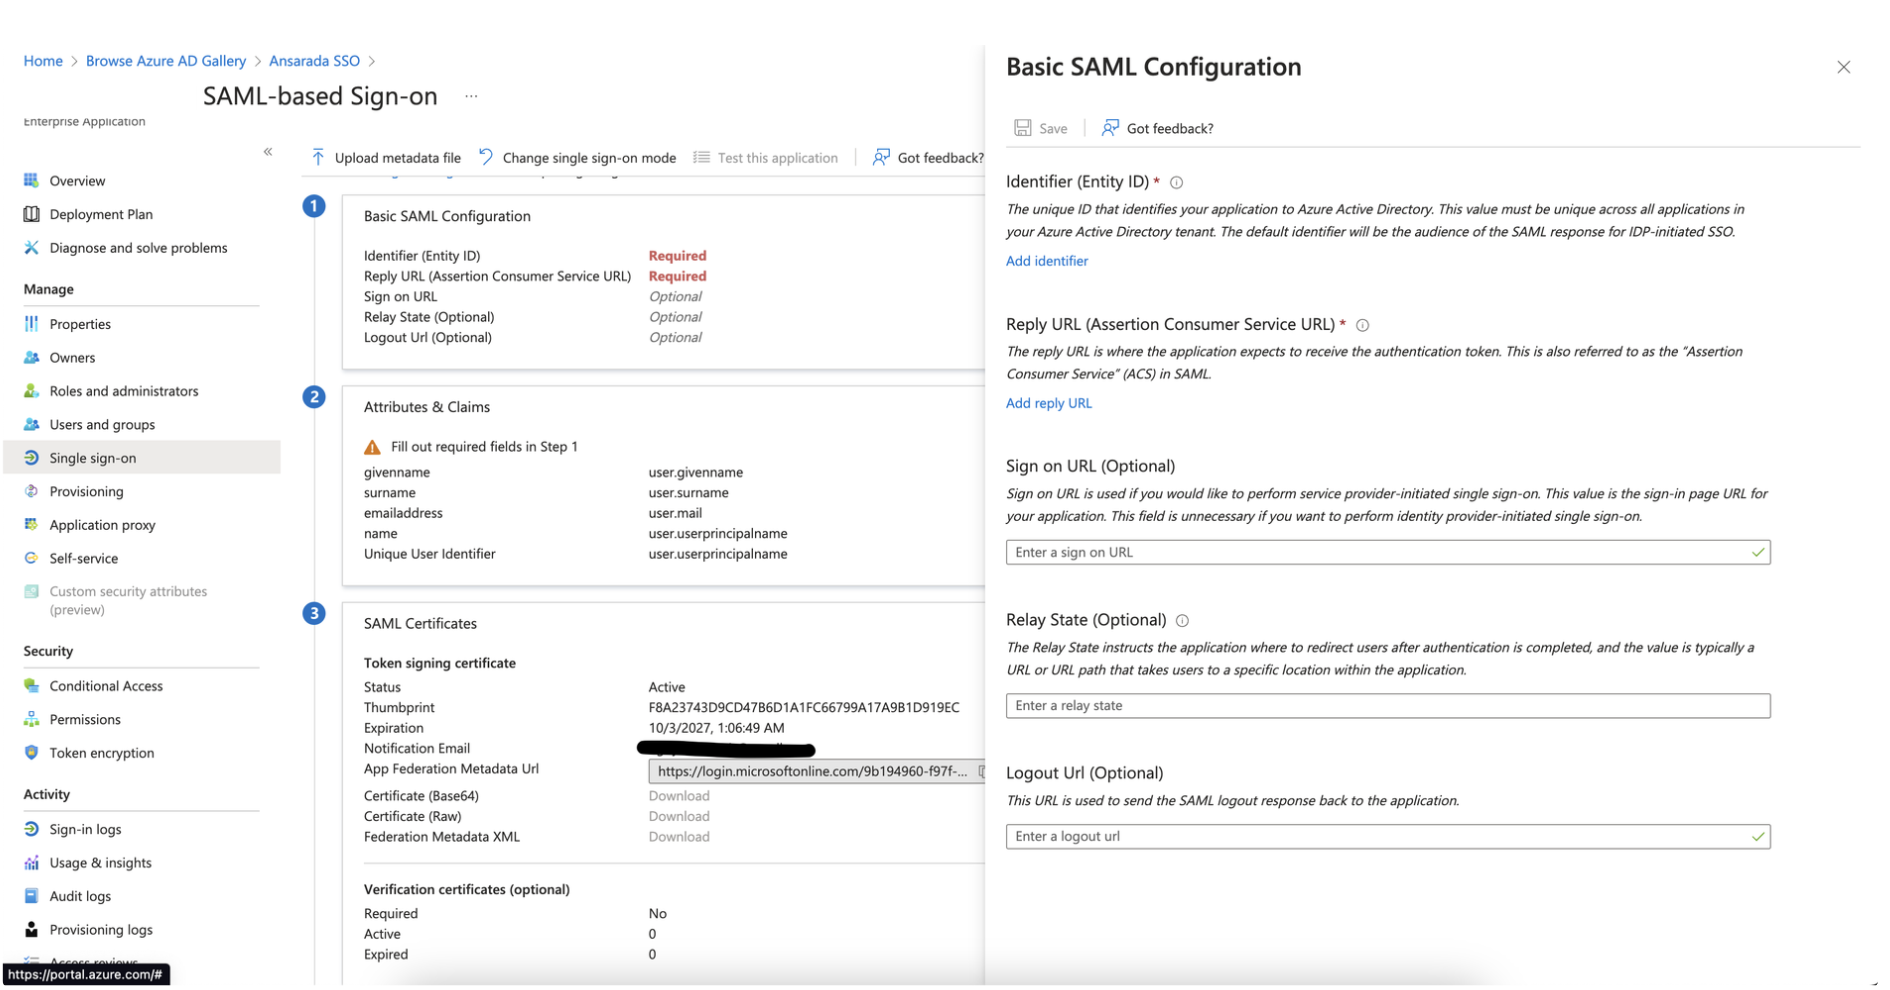Click the Owners people icon

[x=31, y=358]
